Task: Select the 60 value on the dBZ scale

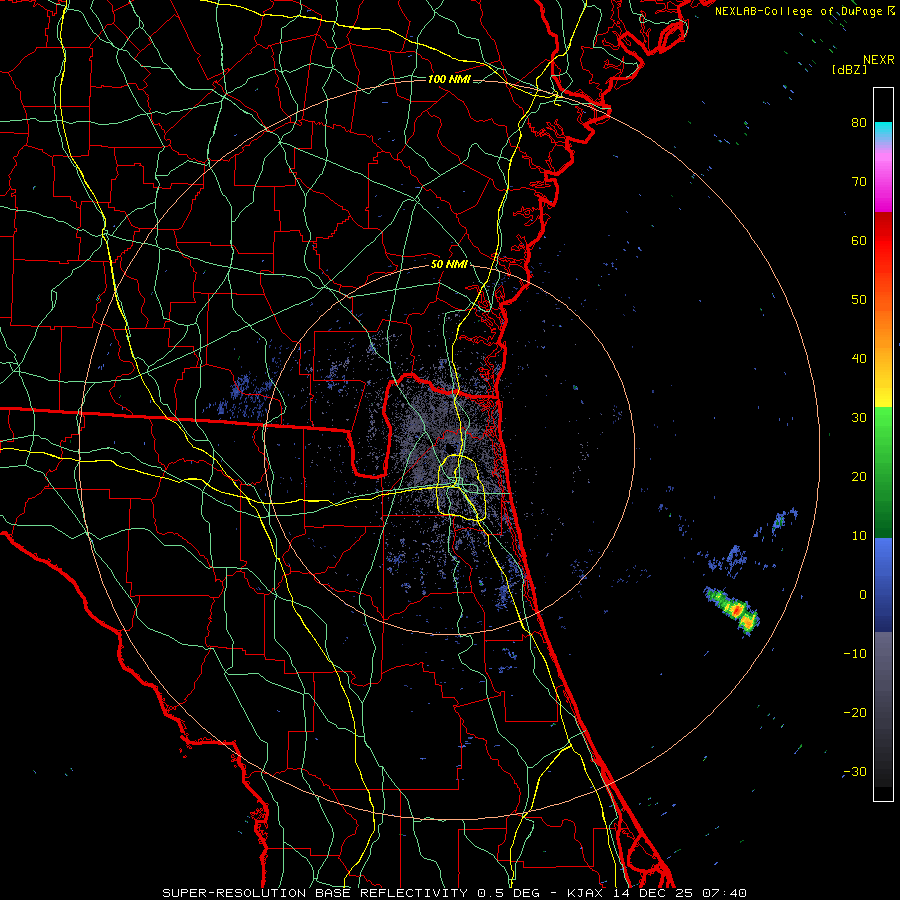Action: (x=859, y=240)
